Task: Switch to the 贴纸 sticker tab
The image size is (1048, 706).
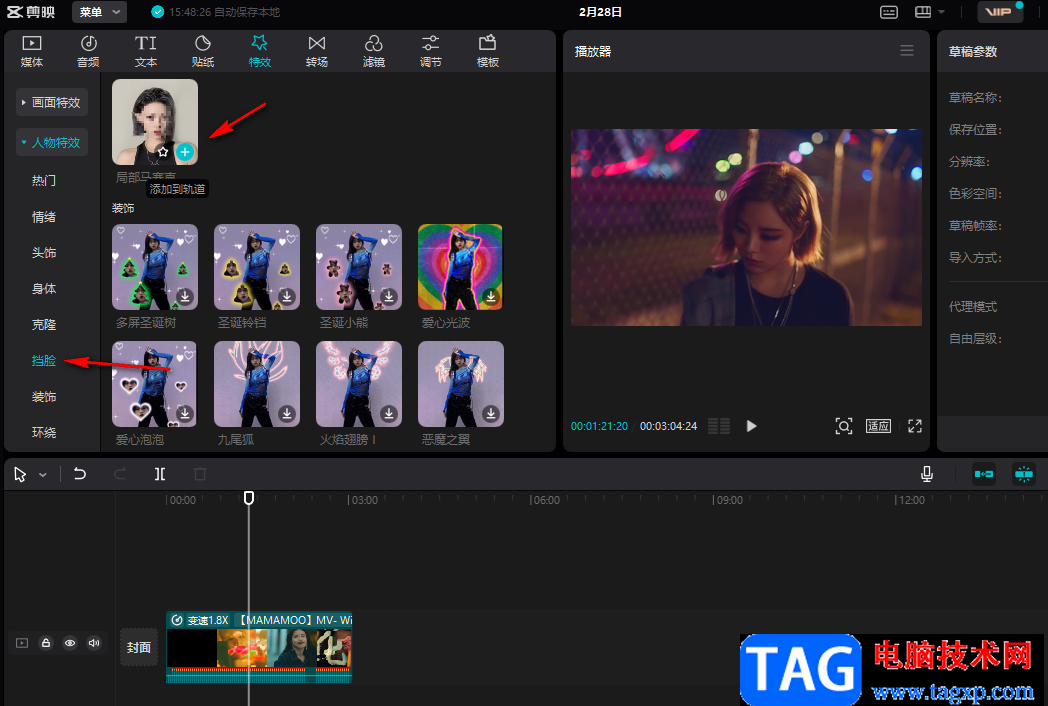Action: [203, 51]
